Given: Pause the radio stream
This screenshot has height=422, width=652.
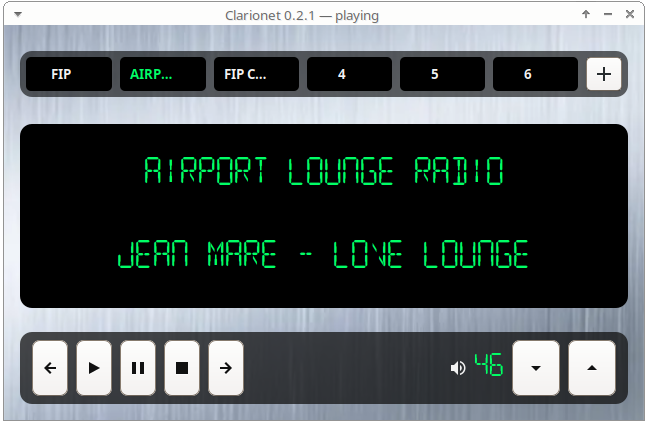Looking at the screenshot, I should click(138, 368).
